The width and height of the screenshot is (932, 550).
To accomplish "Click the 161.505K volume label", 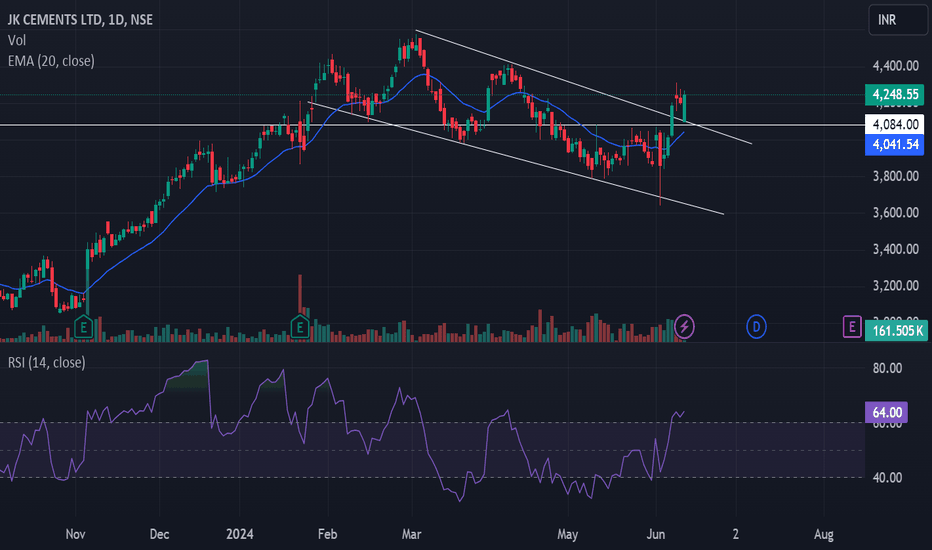I will coord(895,331).
